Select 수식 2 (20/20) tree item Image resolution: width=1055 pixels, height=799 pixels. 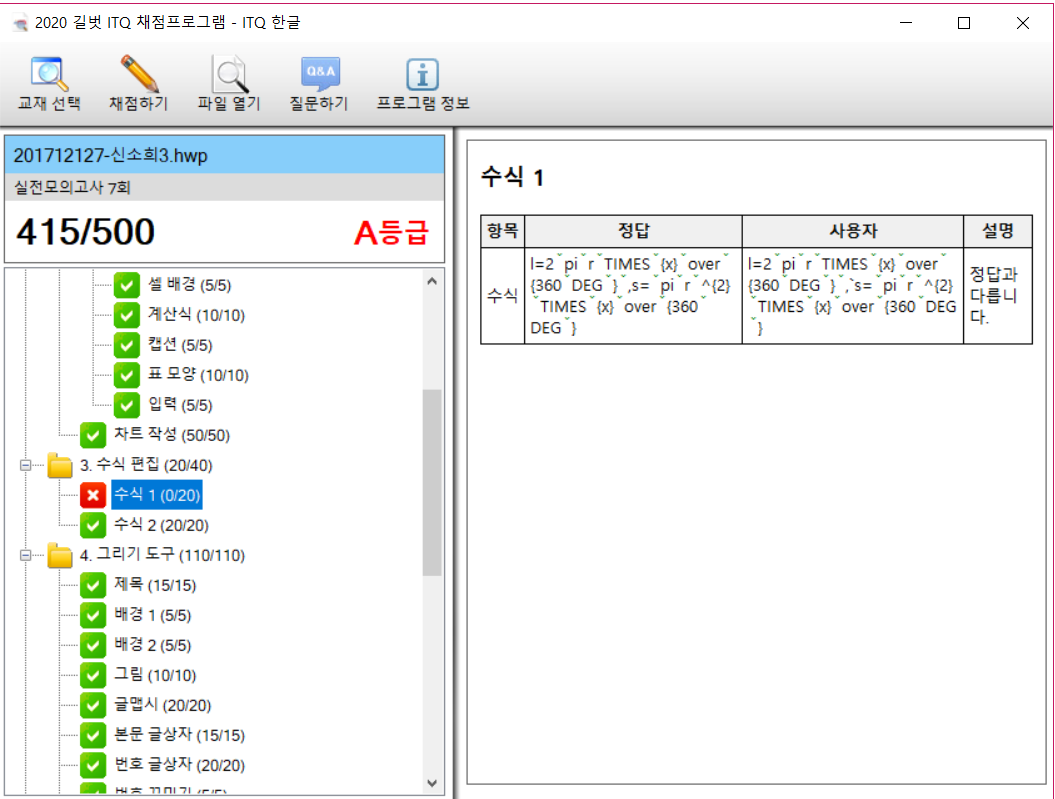pos(161,525)
